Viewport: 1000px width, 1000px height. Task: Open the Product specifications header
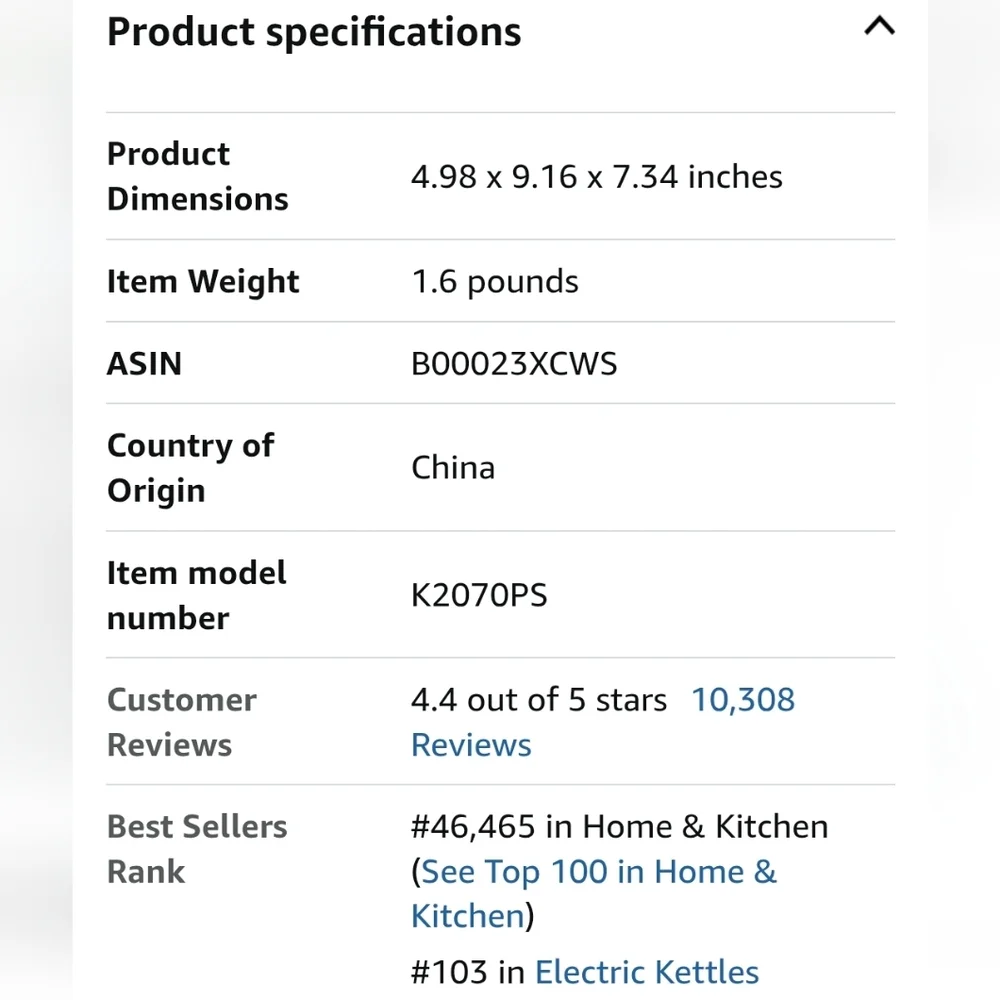click(314, 32)
